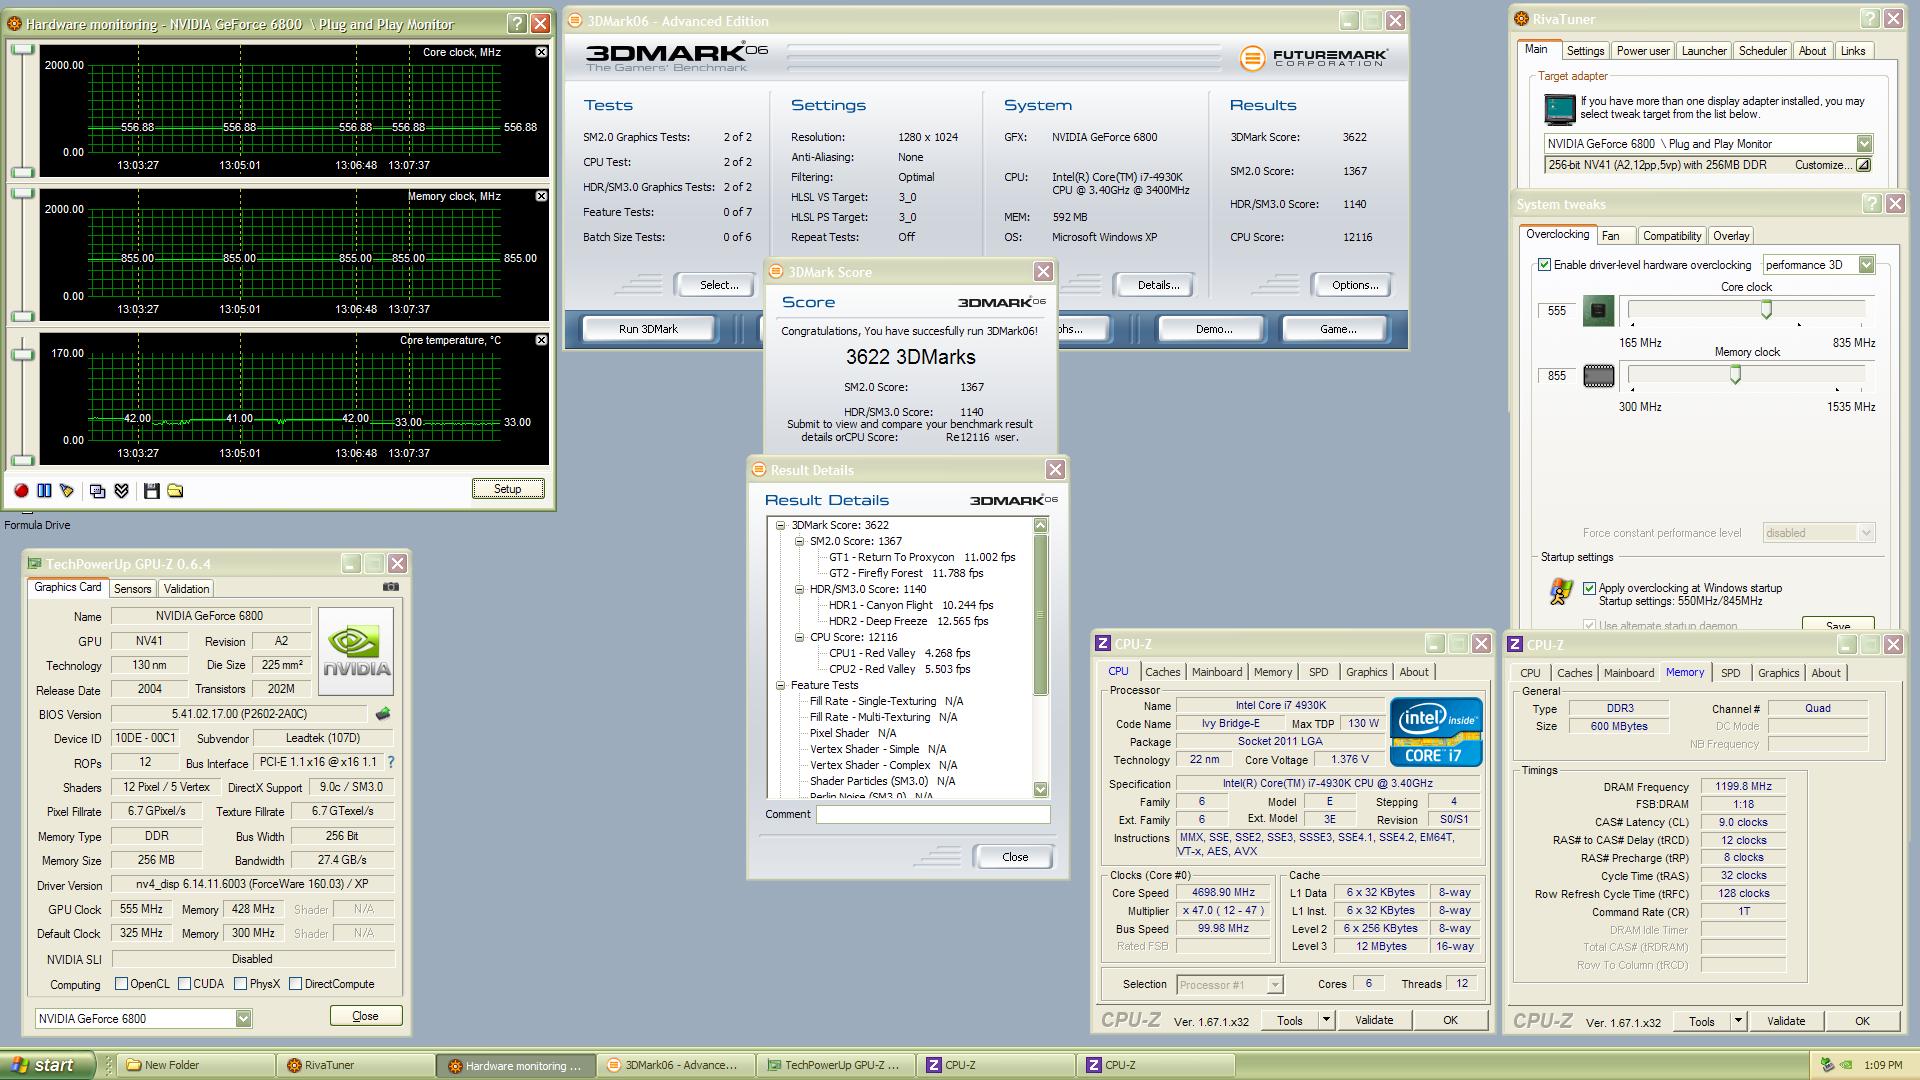This screenshot has width=1920, height=1080.
Task: Click the BIOS save chip icon in GPU-Z
Action: pyautogui.click(x=382, y=714)
